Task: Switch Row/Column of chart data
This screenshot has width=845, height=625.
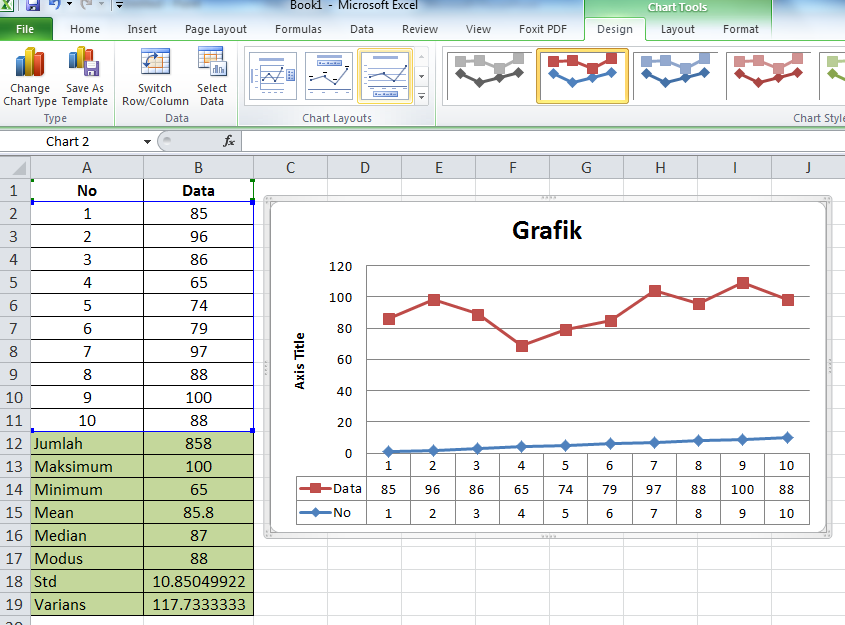Action: pos(155,77)
